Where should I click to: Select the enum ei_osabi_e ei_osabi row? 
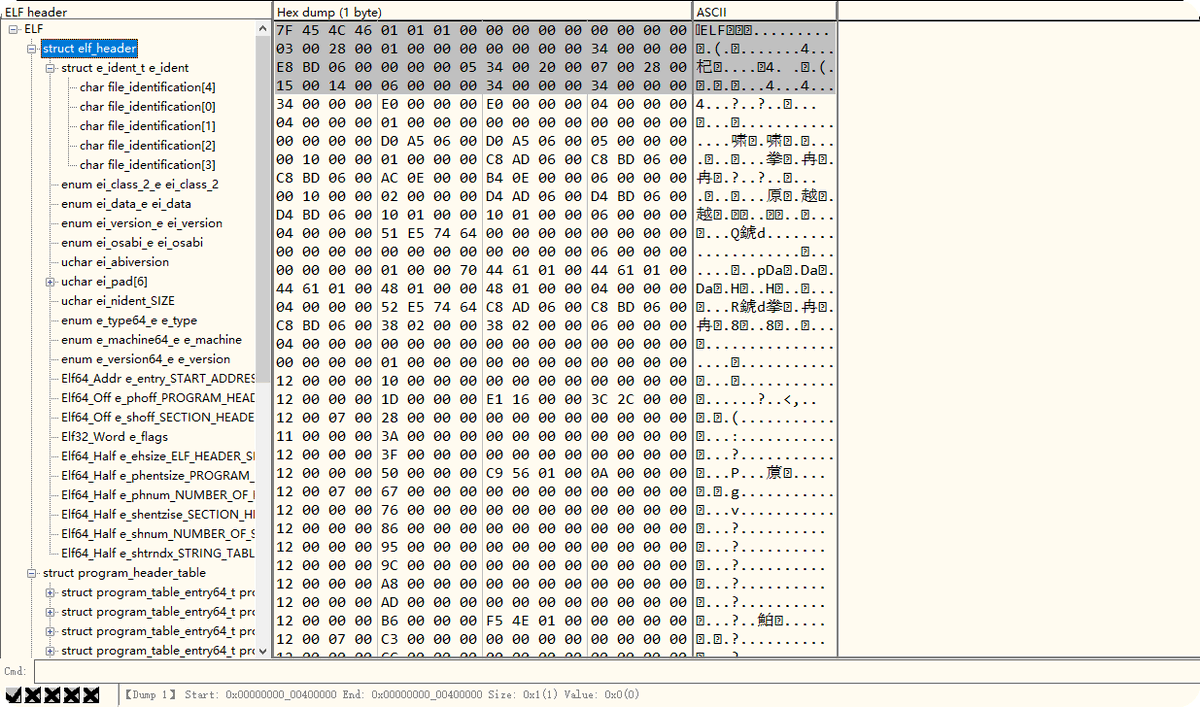point(132,242)
